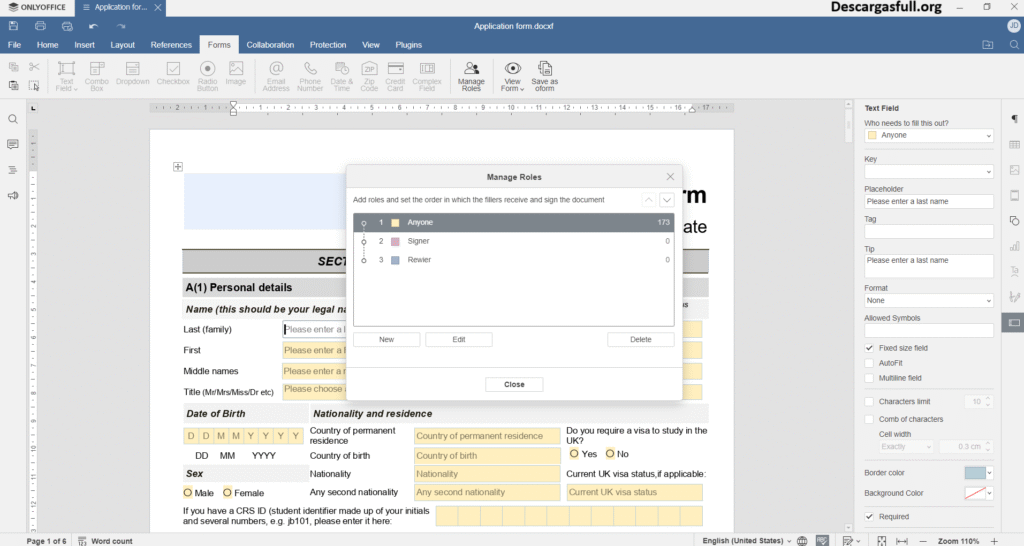Viewport: 1024px width, 546px height.
Task: Insert a Credit Card field
Action: click(x=395, y=75)
